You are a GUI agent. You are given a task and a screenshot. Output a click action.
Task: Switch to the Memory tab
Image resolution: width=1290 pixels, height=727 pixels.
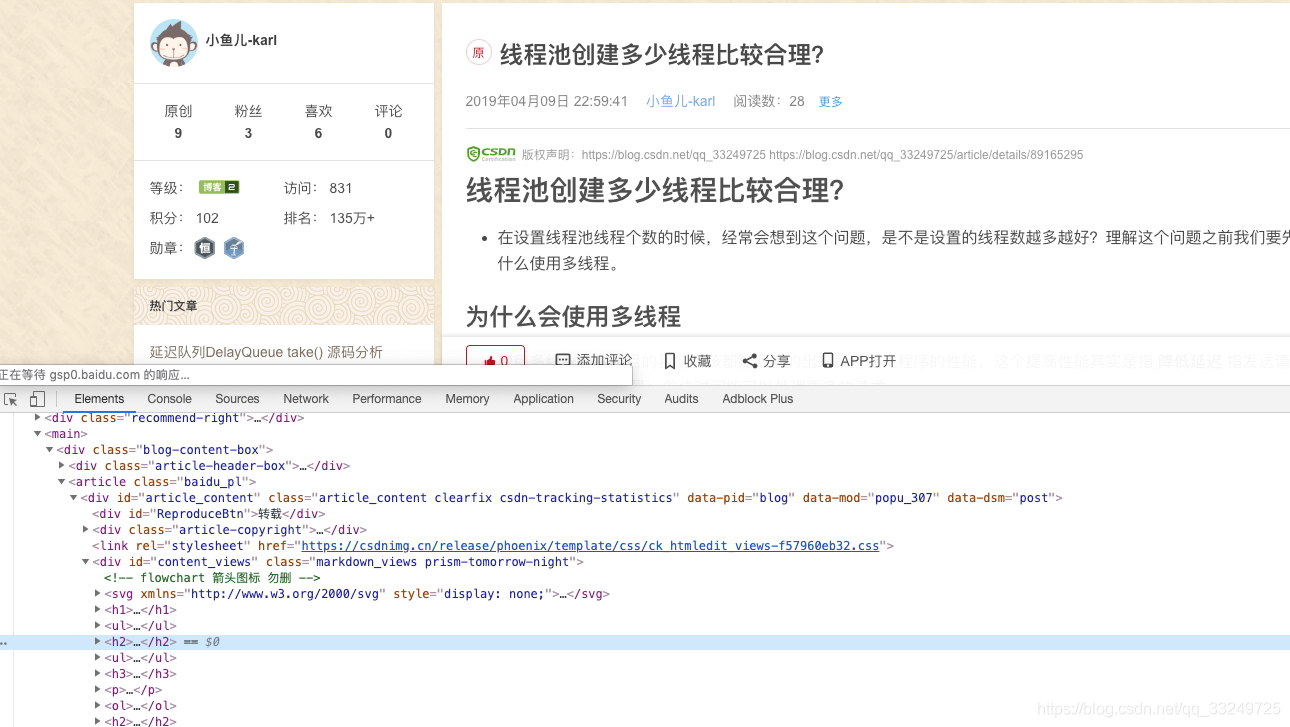467,398
